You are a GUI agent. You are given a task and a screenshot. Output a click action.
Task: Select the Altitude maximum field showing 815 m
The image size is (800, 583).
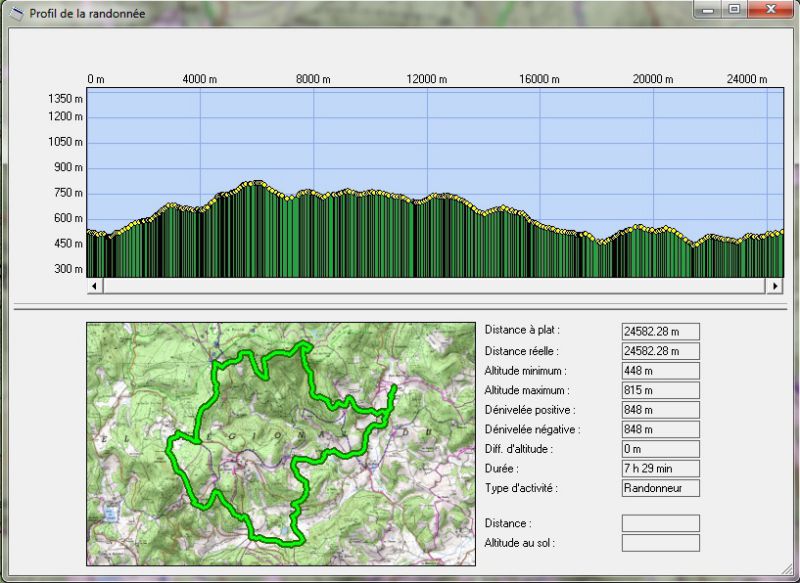(x=660, y=390)
